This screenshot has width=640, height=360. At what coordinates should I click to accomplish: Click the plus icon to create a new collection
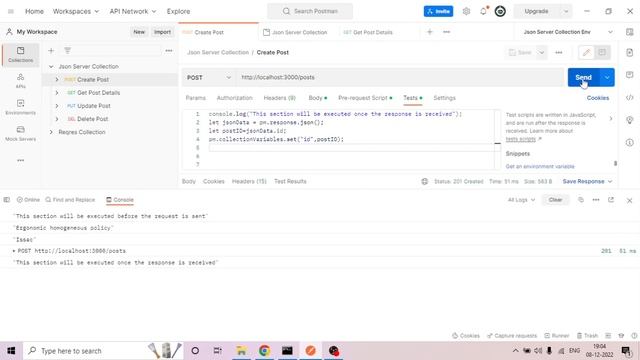[x=51, y=51]
